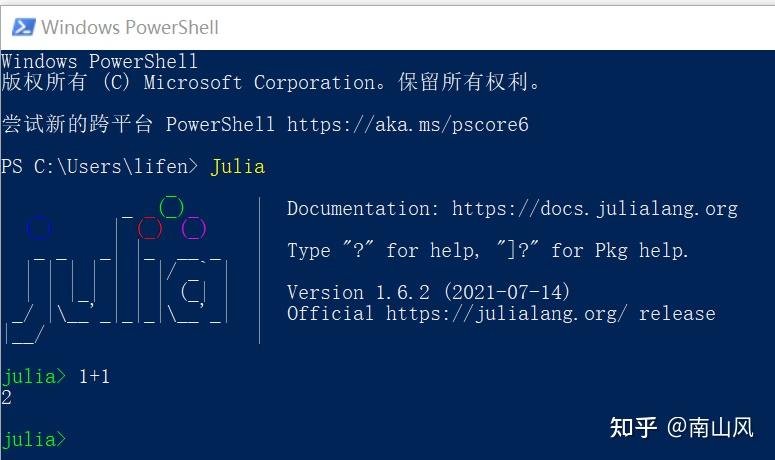Viewport: 775px width, 460px height.
Task: Click the PowerShell icon in title bar
Action: [x=24, y=27]
